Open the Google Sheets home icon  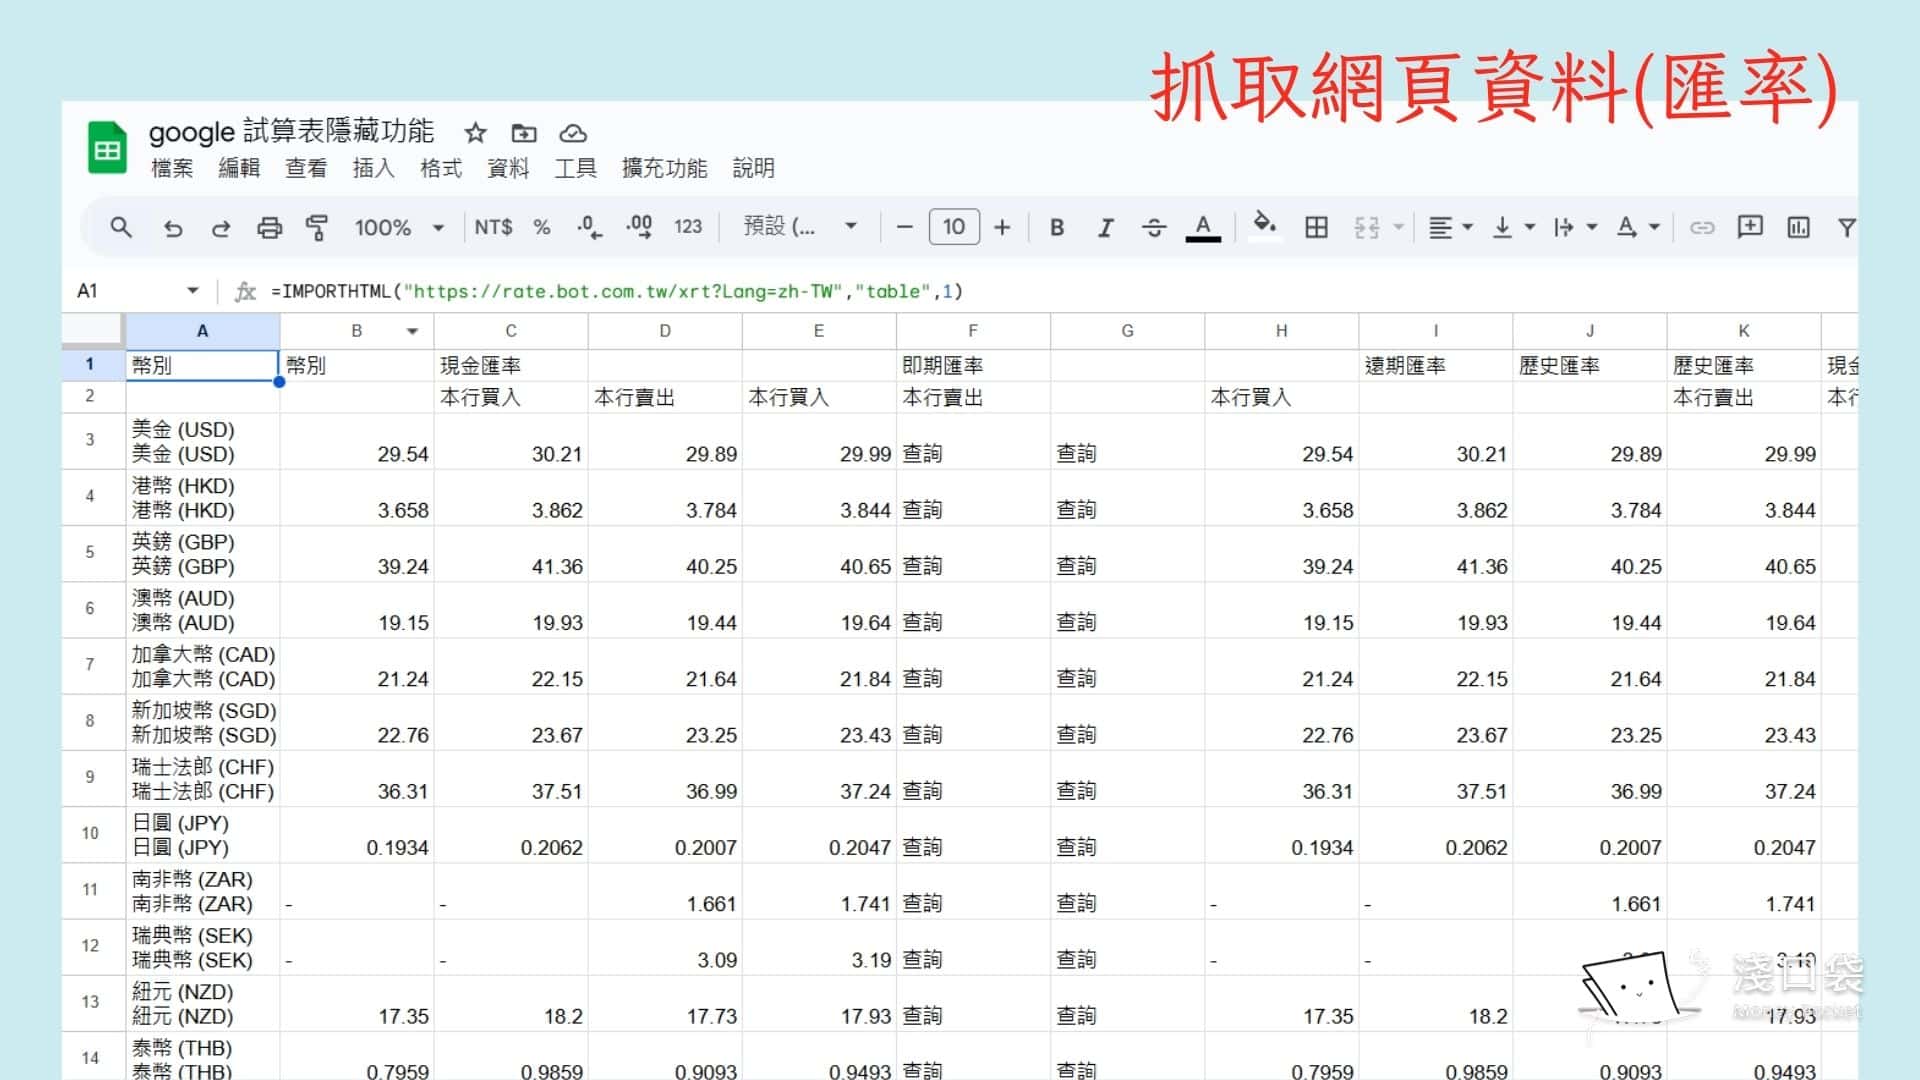(107, 148)
